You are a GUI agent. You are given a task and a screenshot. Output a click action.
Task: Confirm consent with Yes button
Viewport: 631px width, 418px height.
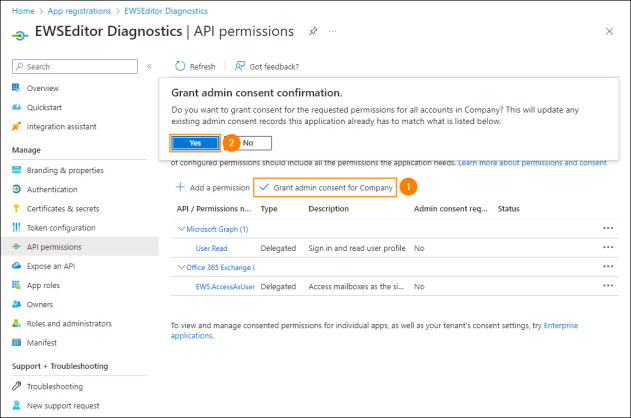195,143
